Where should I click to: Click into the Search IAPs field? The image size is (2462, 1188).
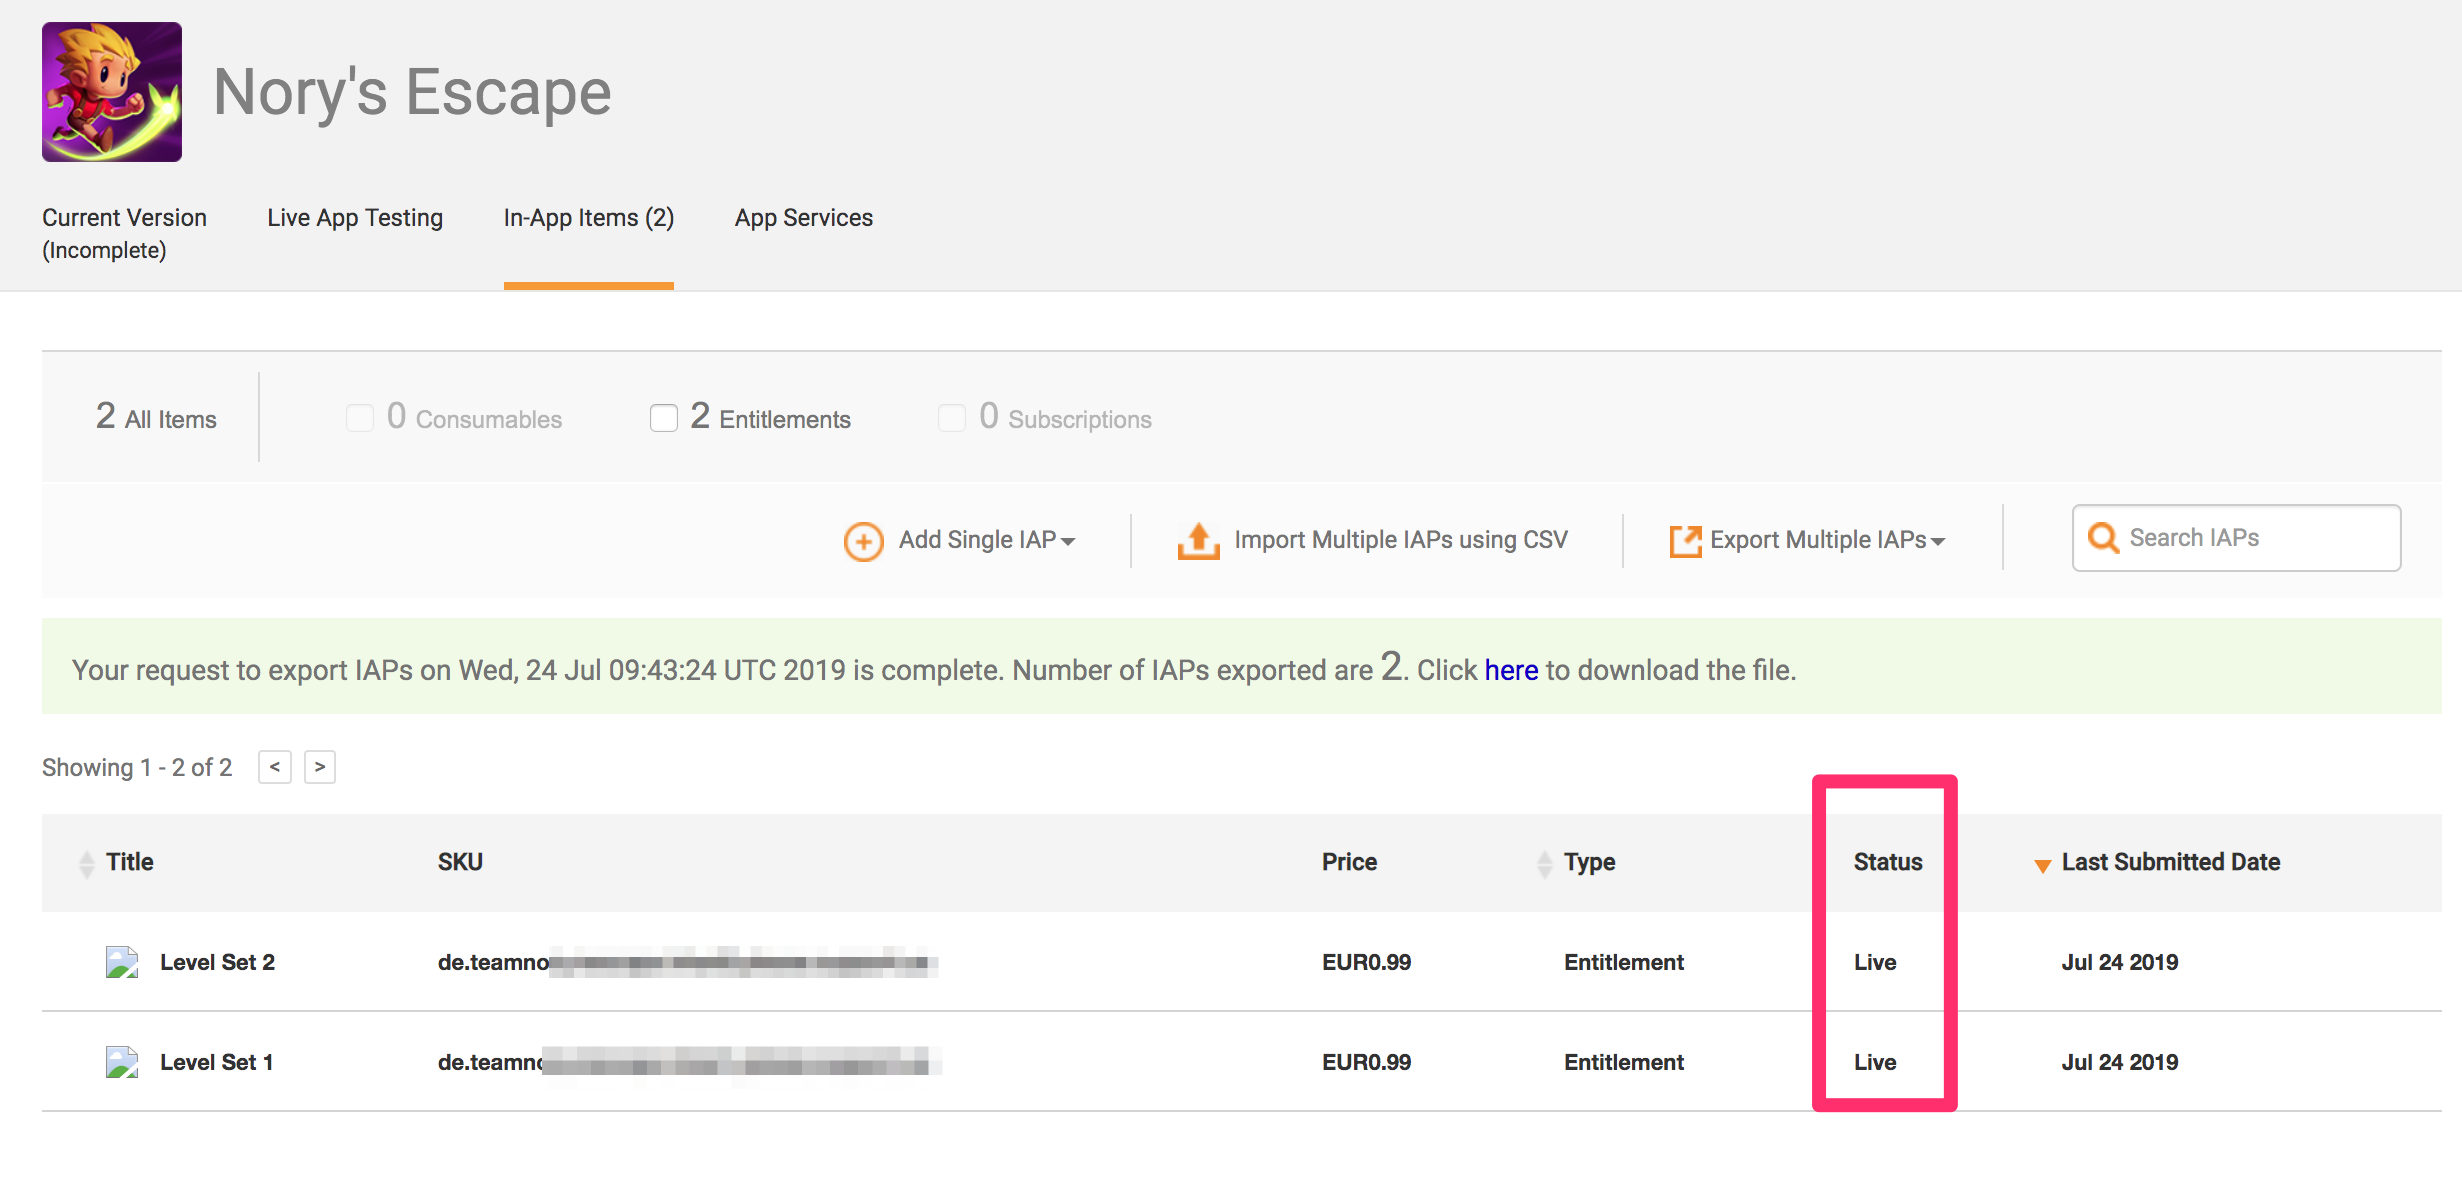[x=2255, y=538]
